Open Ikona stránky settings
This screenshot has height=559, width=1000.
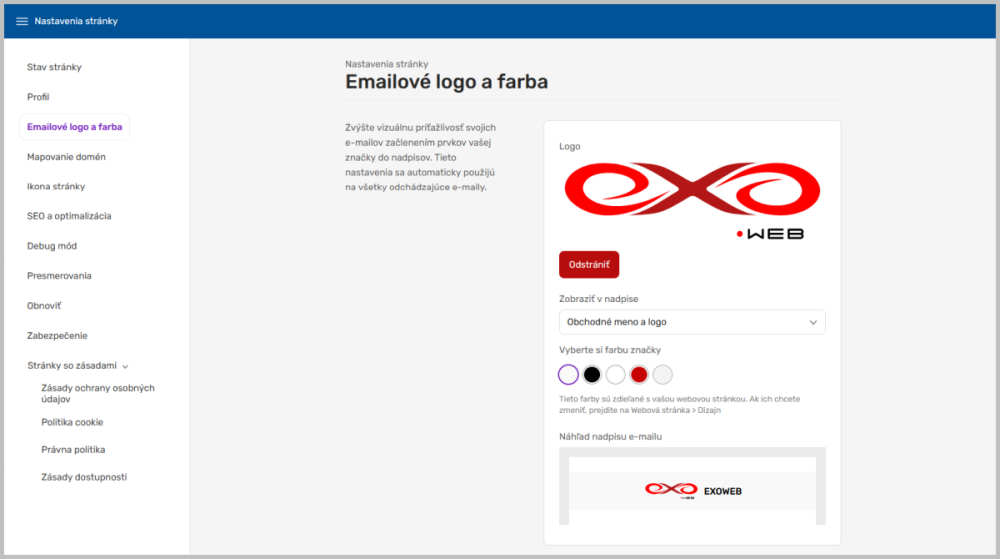[56, 187]
